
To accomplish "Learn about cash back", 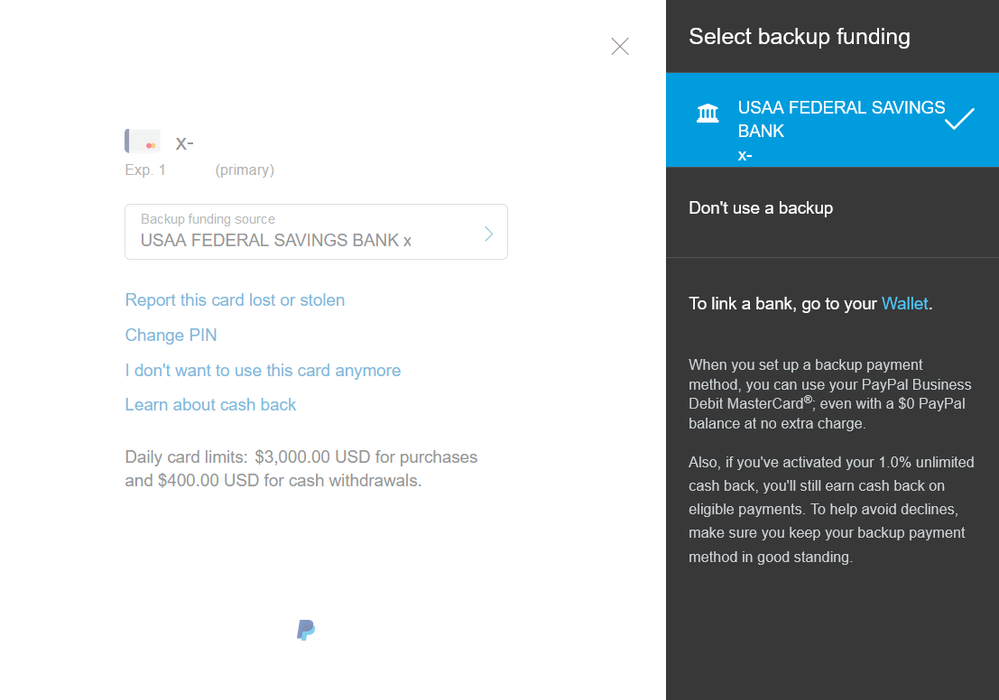I will (210, 404).
